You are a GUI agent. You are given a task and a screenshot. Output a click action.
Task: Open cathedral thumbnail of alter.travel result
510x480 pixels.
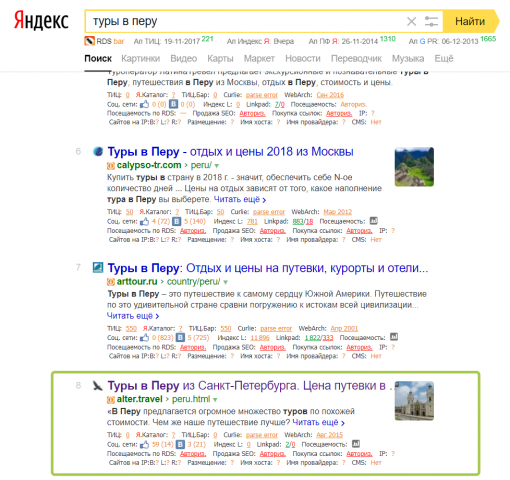414,401
